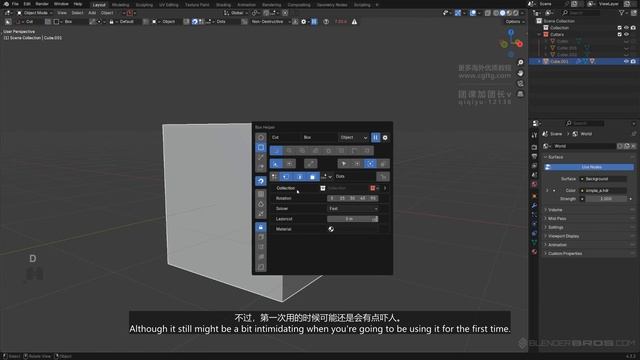Select Cube.001 row in the outliner
640x360 pixels.
pos(584,61)
